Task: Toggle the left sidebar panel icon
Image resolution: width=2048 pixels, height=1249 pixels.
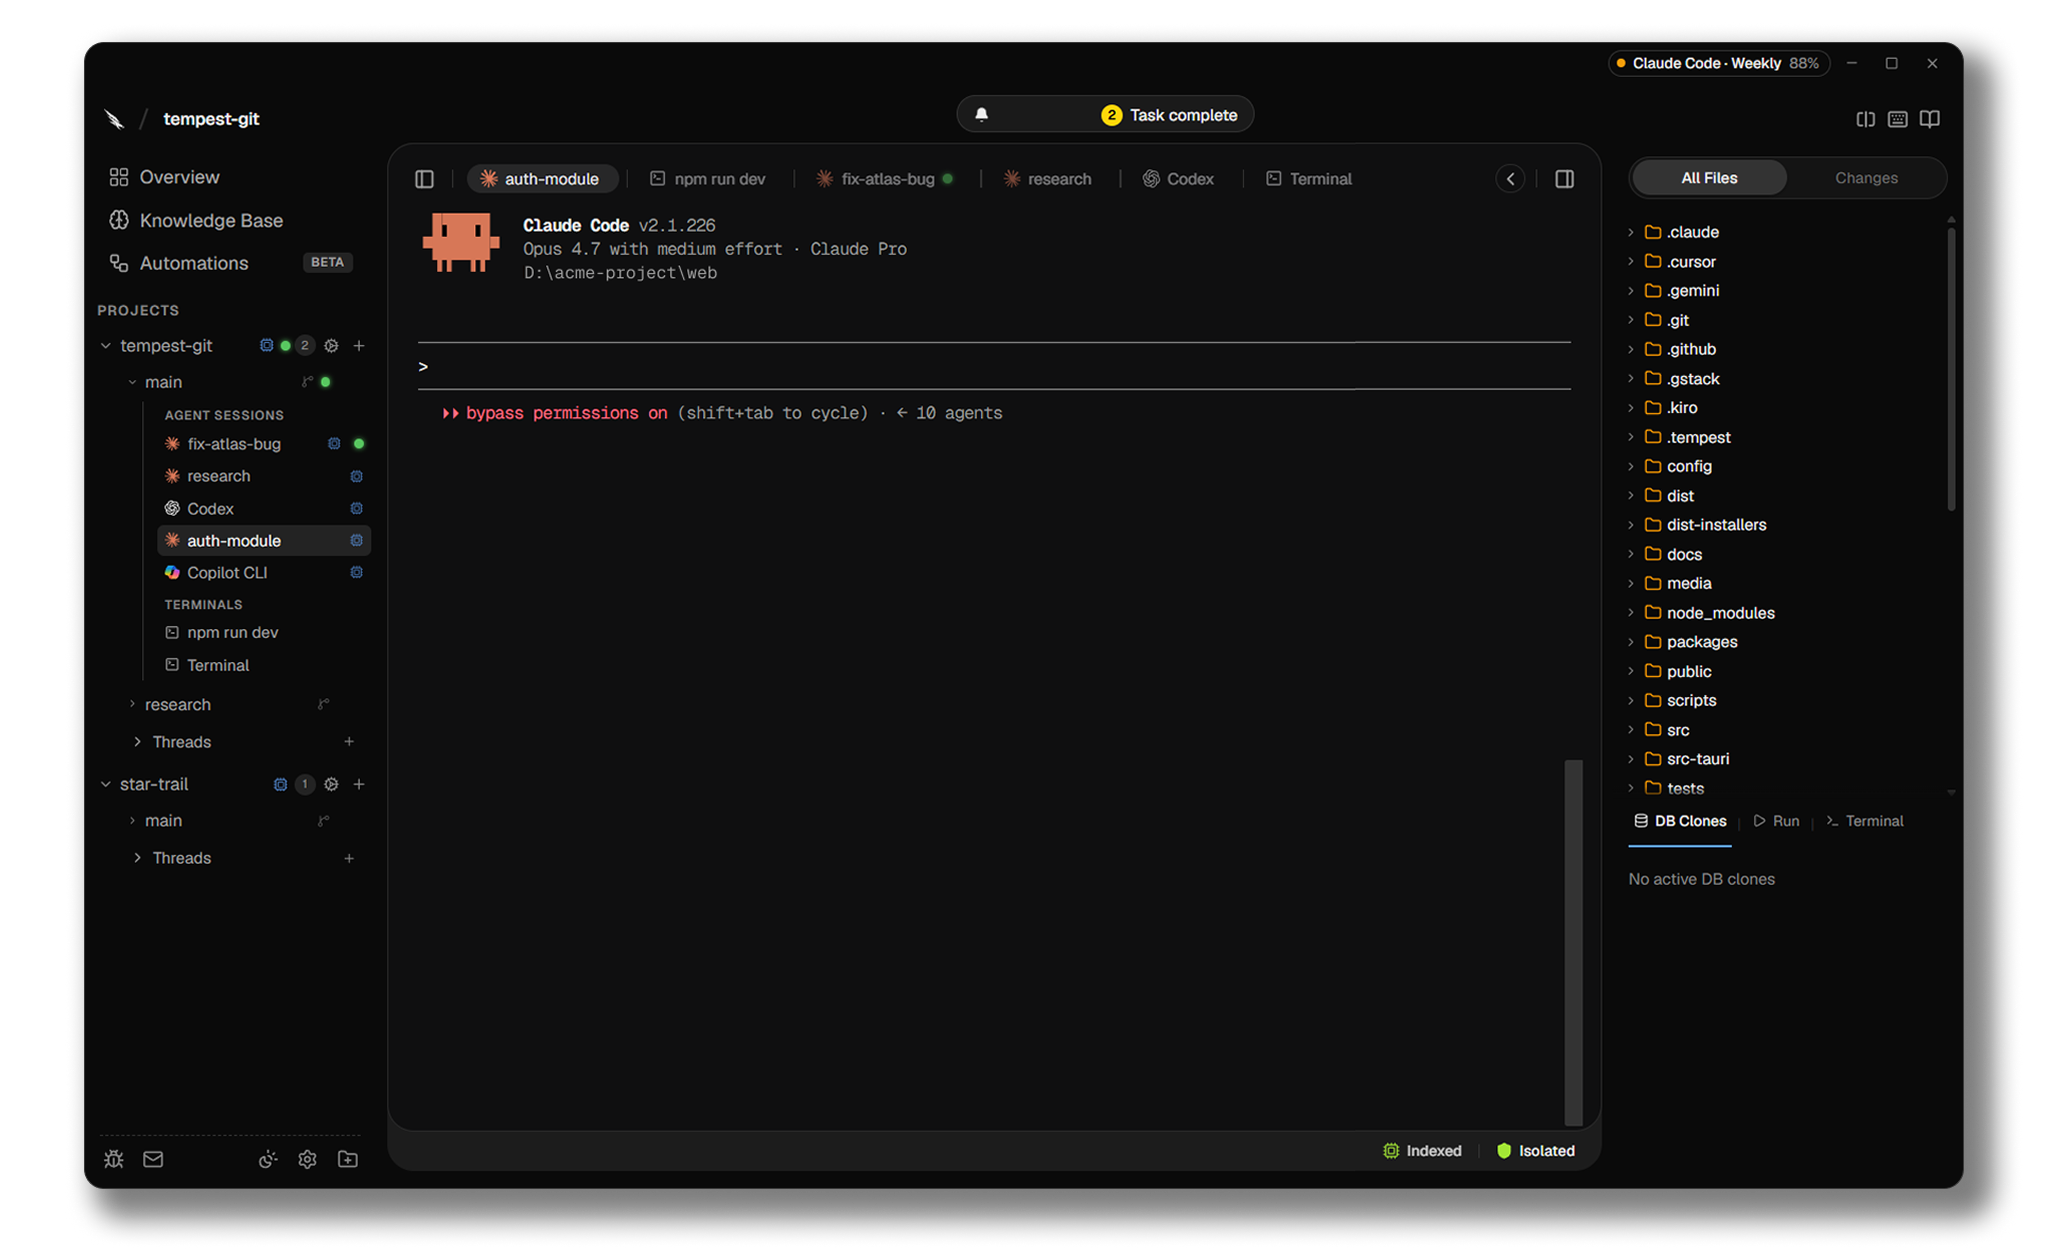Action: (x=424, y=179)
